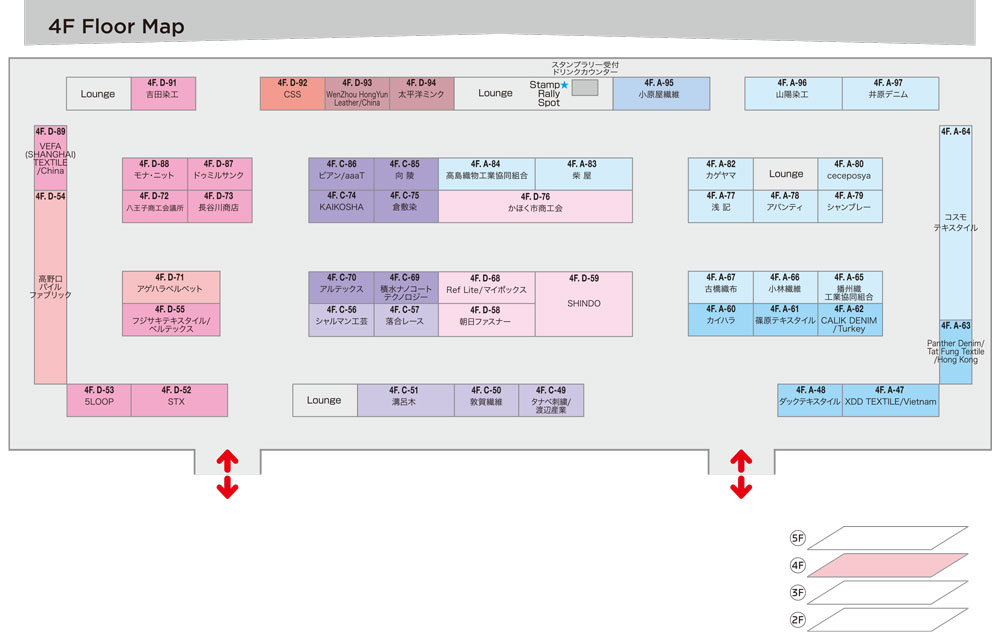Click the center Lounge area near 溝呂木

pos(324,399)
